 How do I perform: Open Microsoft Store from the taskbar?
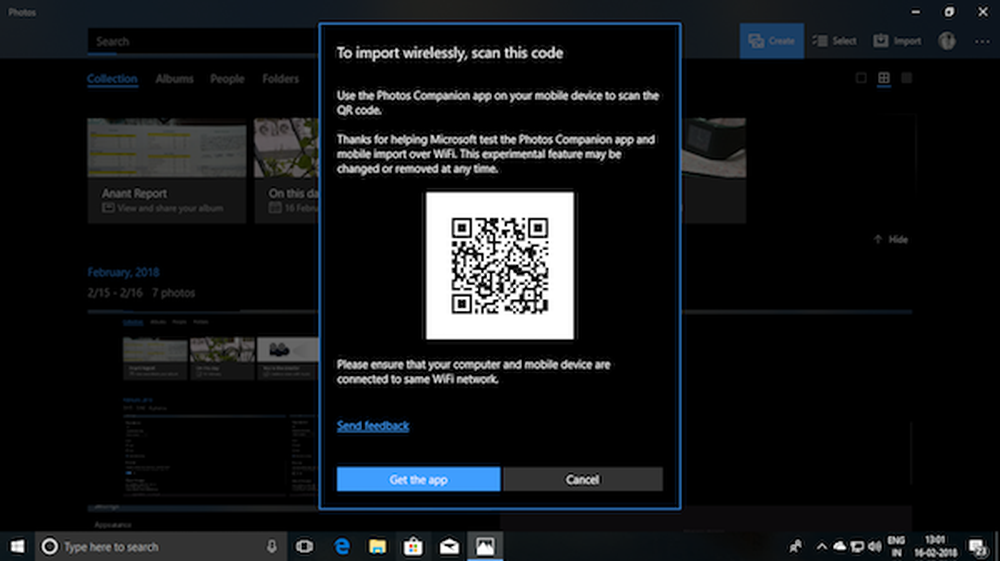point(413,546)
